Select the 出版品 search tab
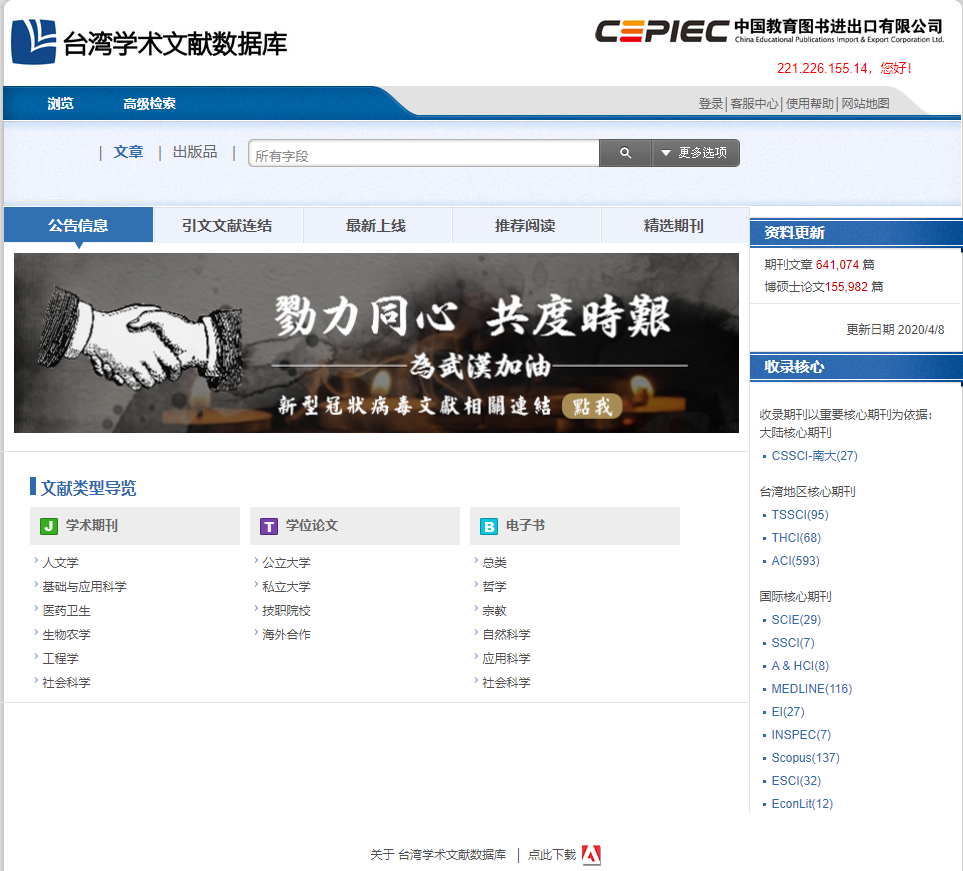Viewport: 963px width, 871px height. [x=195, y=152]
